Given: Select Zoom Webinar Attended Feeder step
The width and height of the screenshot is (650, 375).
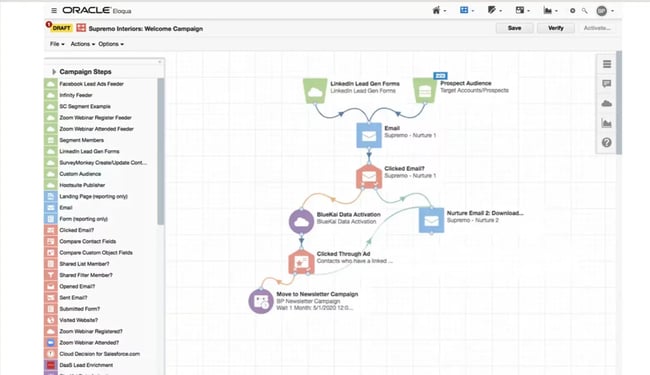Looking at the screenshot, I should pyautogui.click(x=100, y=129).
